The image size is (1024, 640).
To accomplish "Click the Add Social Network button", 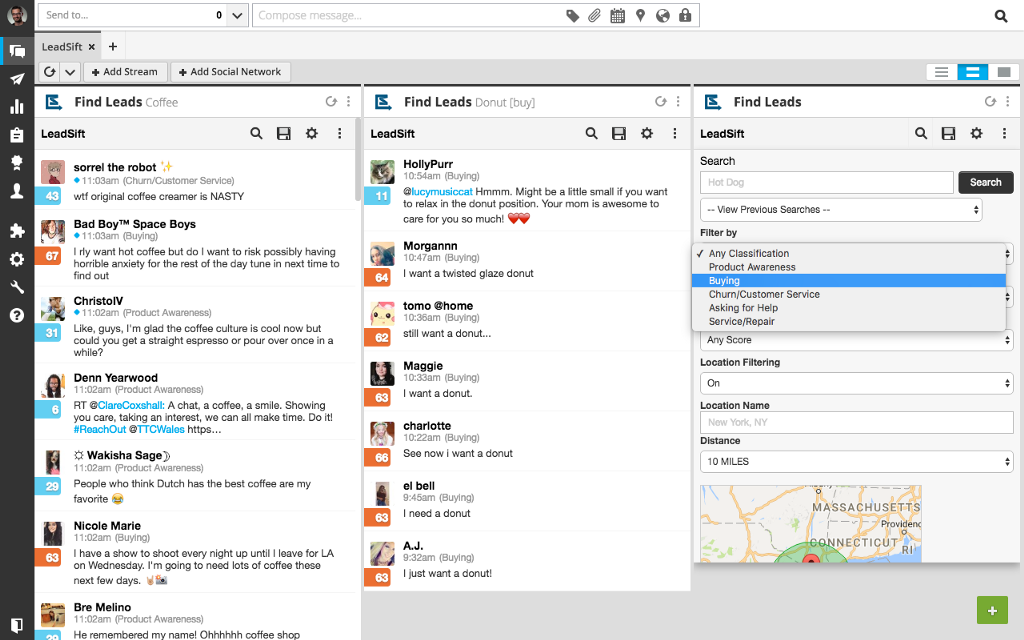I will click(230, 72).
